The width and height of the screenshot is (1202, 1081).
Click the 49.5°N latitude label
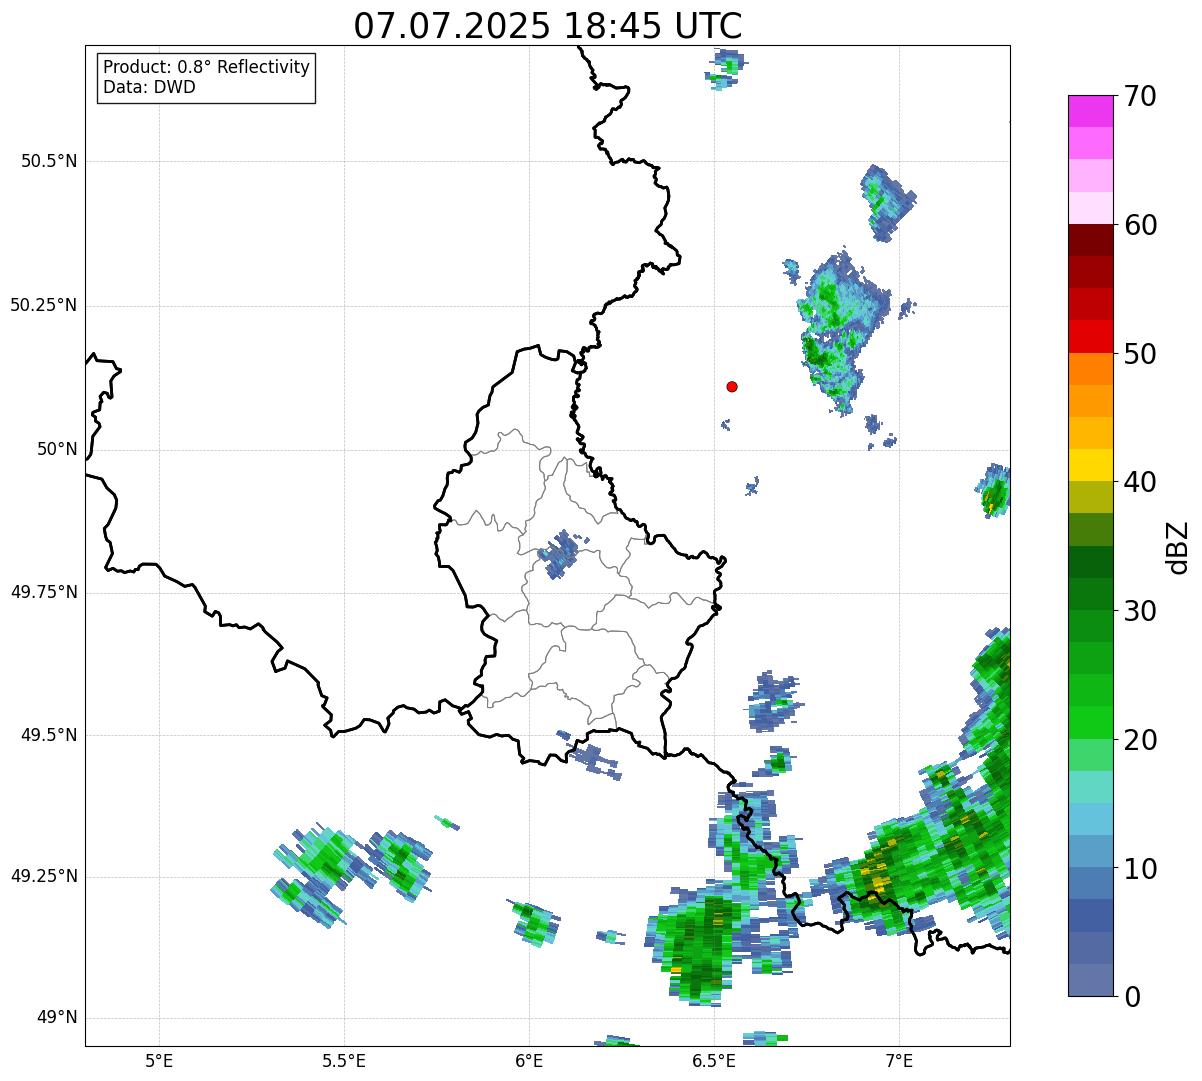(x=49, y=735)
